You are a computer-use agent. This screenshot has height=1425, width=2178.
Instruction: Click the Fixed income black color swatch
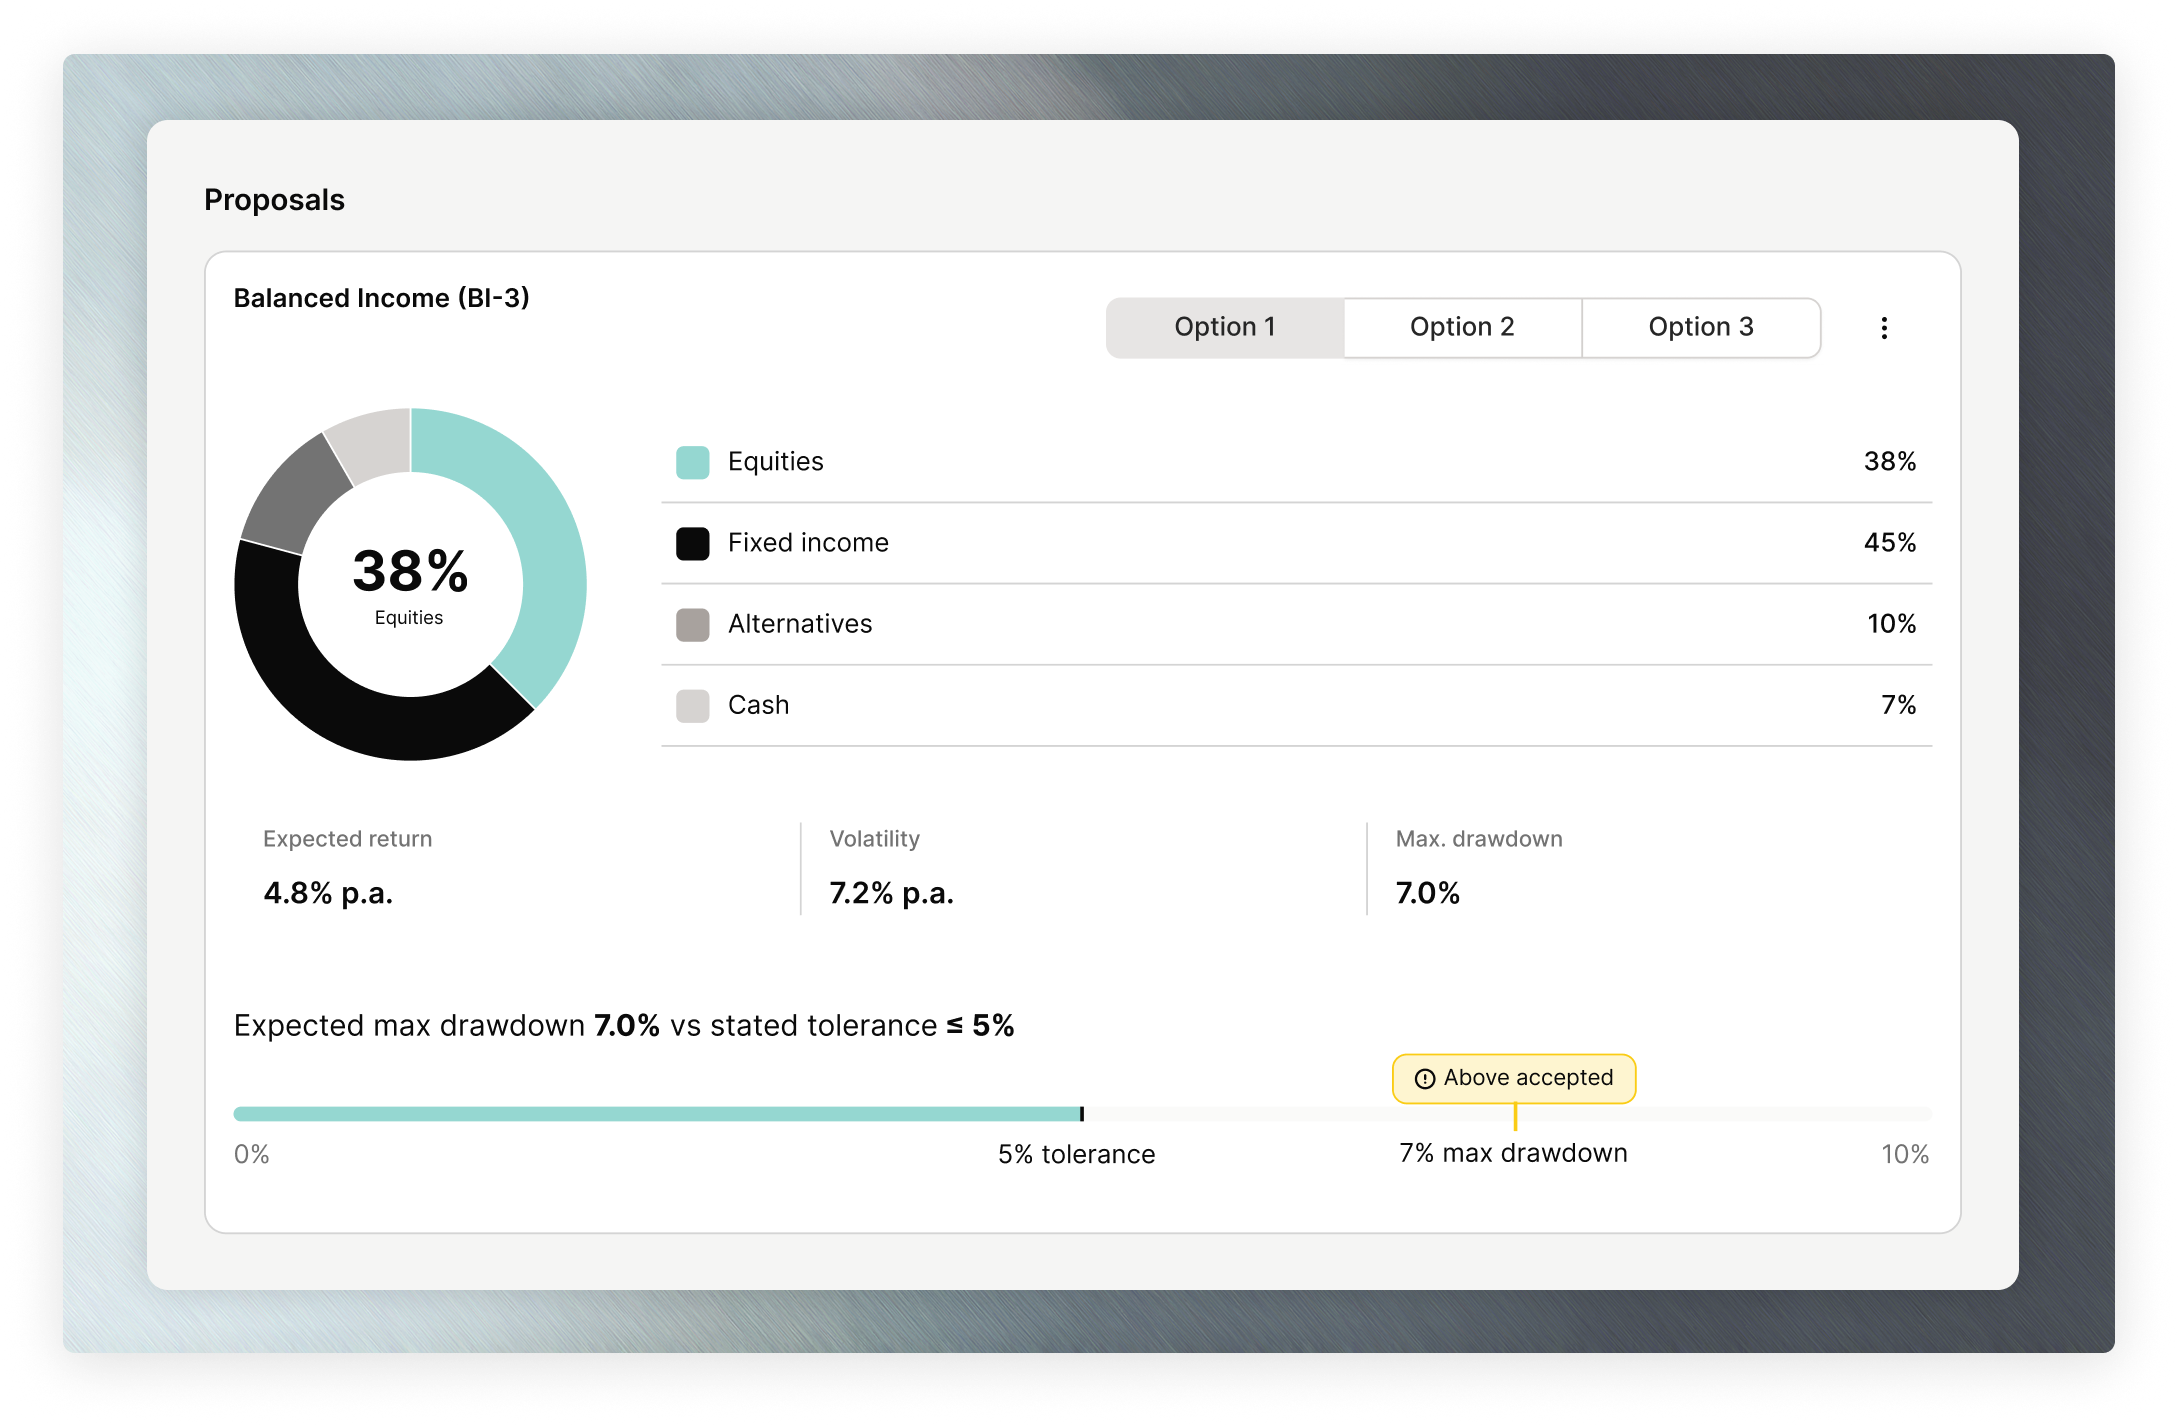(x=693, y=543)
